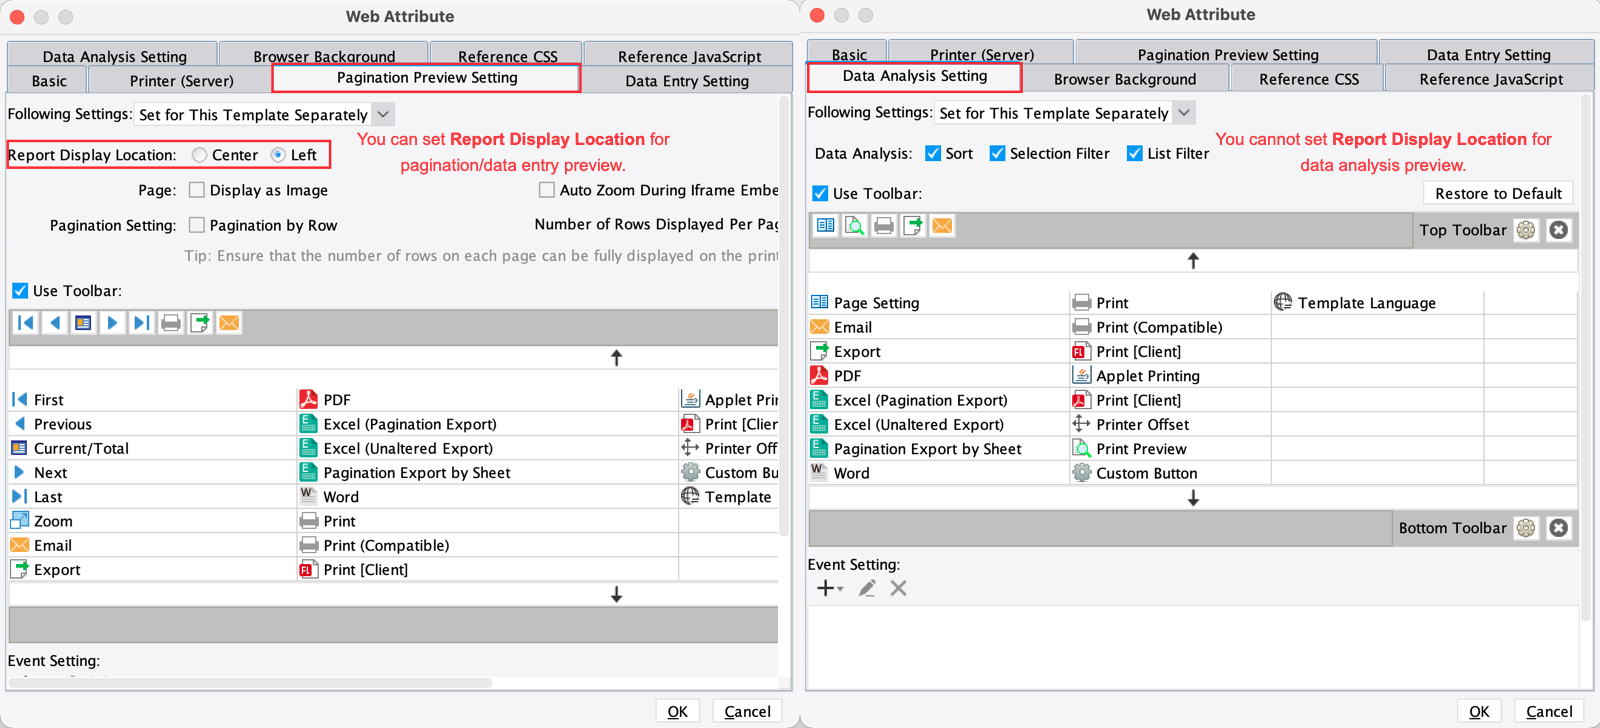Screen dimensions: 1600x728
Task: Toggle Sort data analysis checkbox
Action: pos(933,153)
